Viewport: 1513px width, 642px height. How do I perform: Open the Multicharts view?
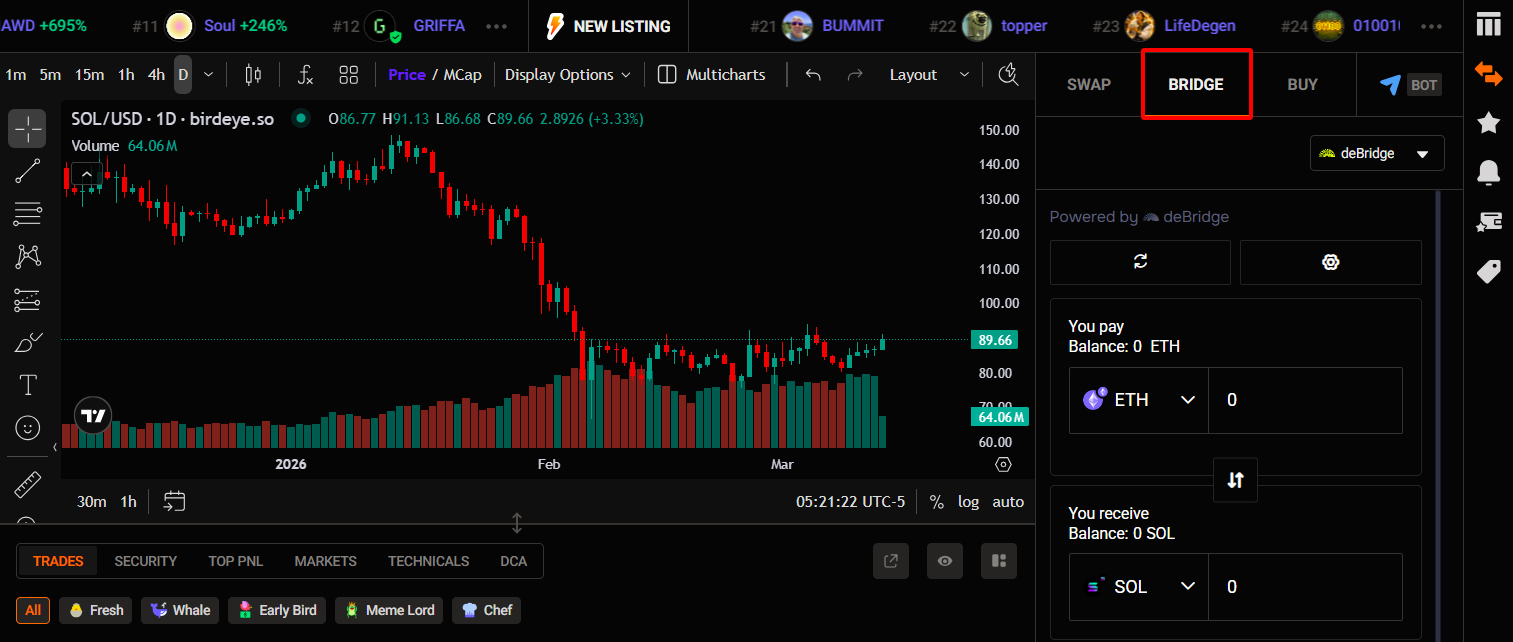click(x=711, y=75)
